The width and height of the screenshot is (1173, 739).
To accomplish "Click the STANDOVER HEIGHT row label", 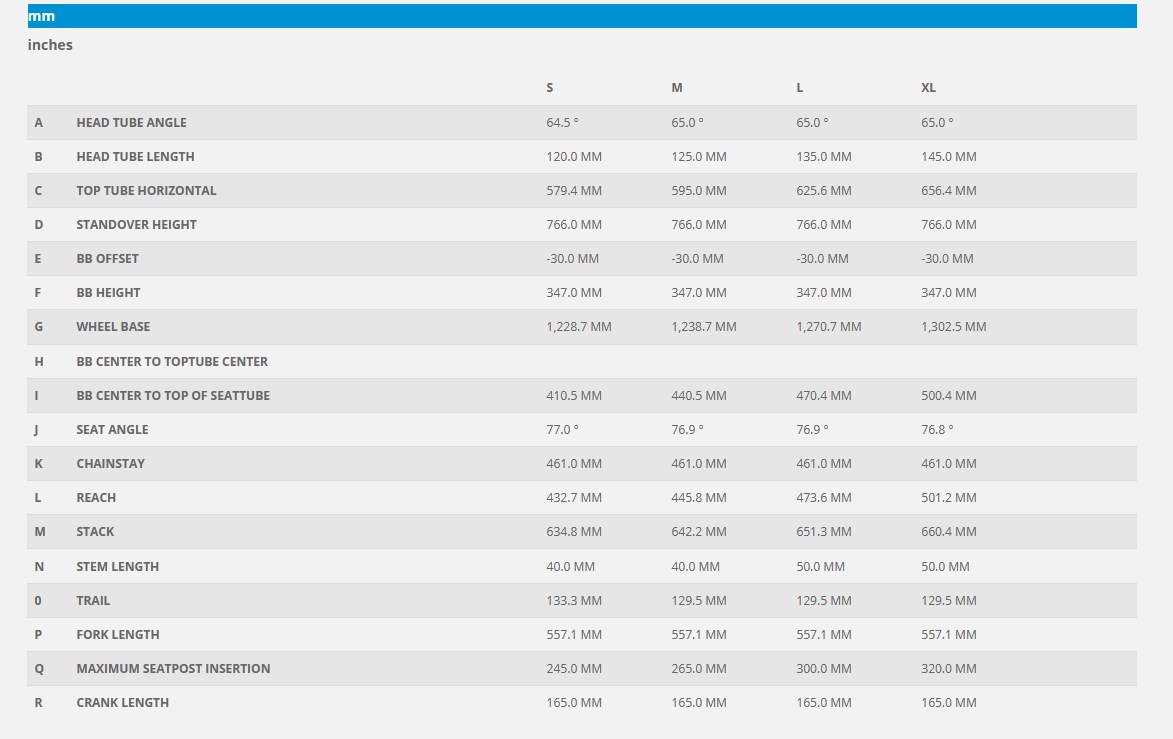I will click(x=136, y=225).
